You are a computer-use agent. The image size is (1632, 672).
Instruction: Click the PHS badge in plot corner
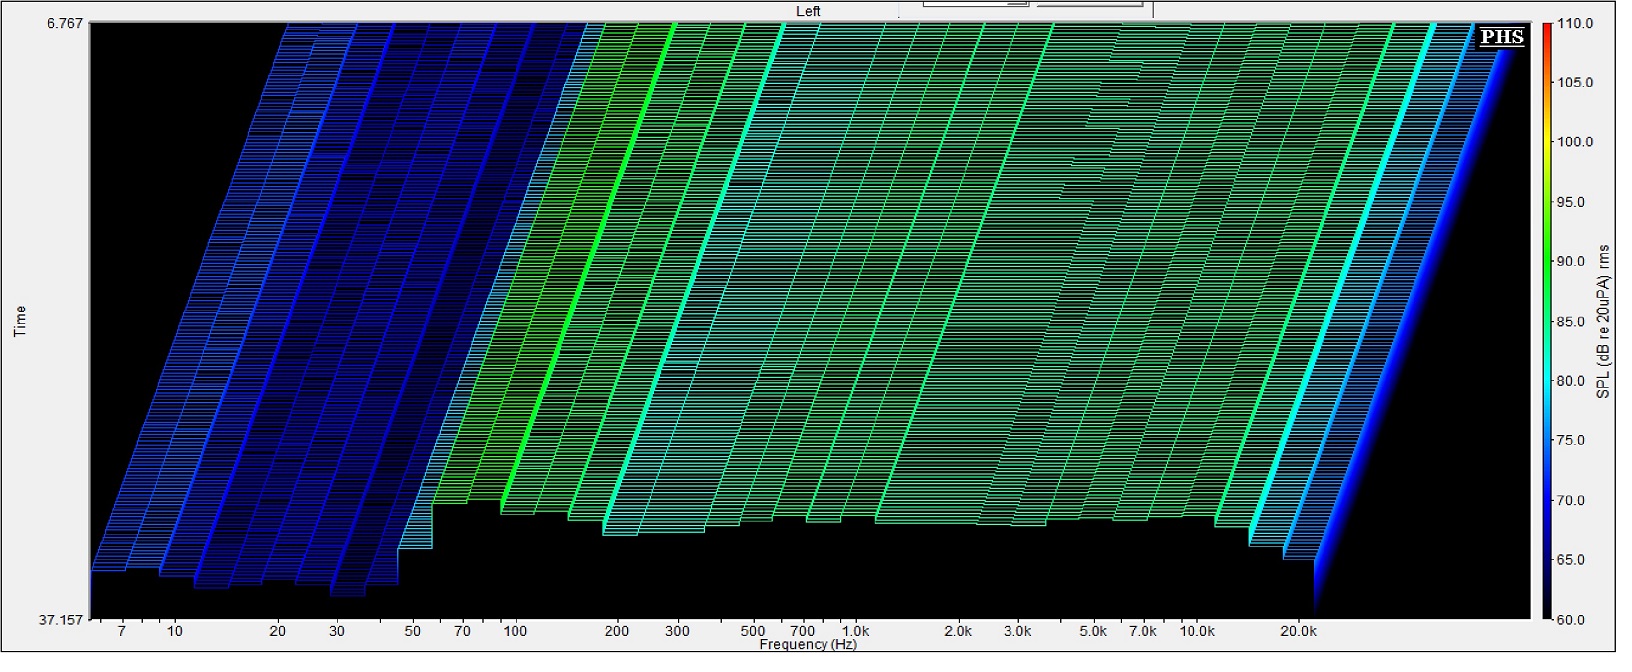1501,37
